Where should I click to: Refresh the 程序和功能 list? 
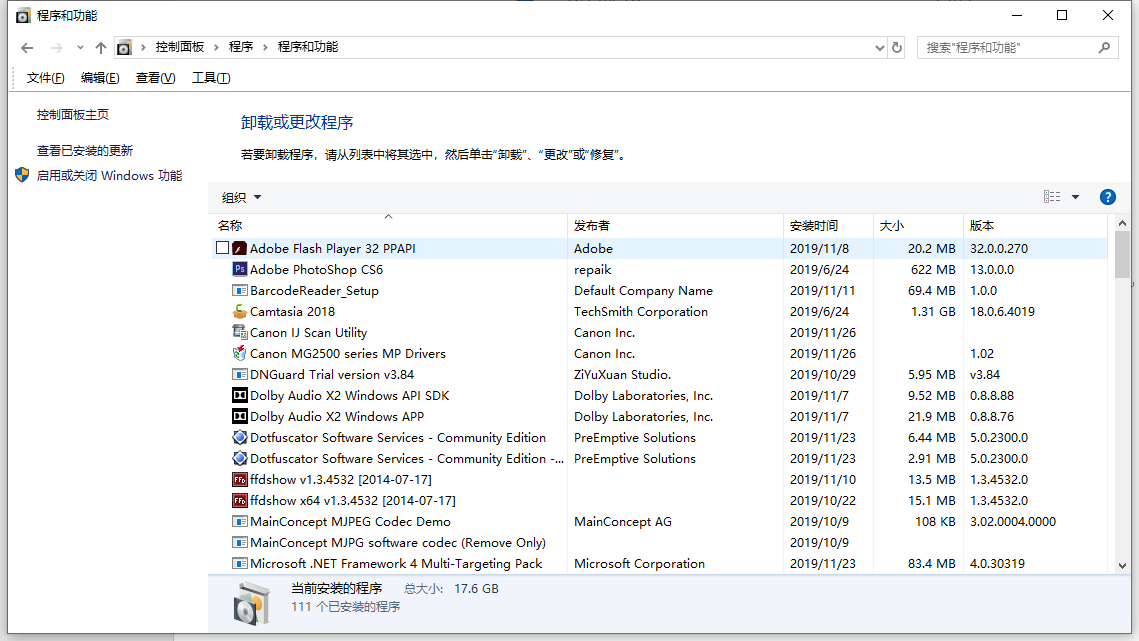(x=897, y=48)
